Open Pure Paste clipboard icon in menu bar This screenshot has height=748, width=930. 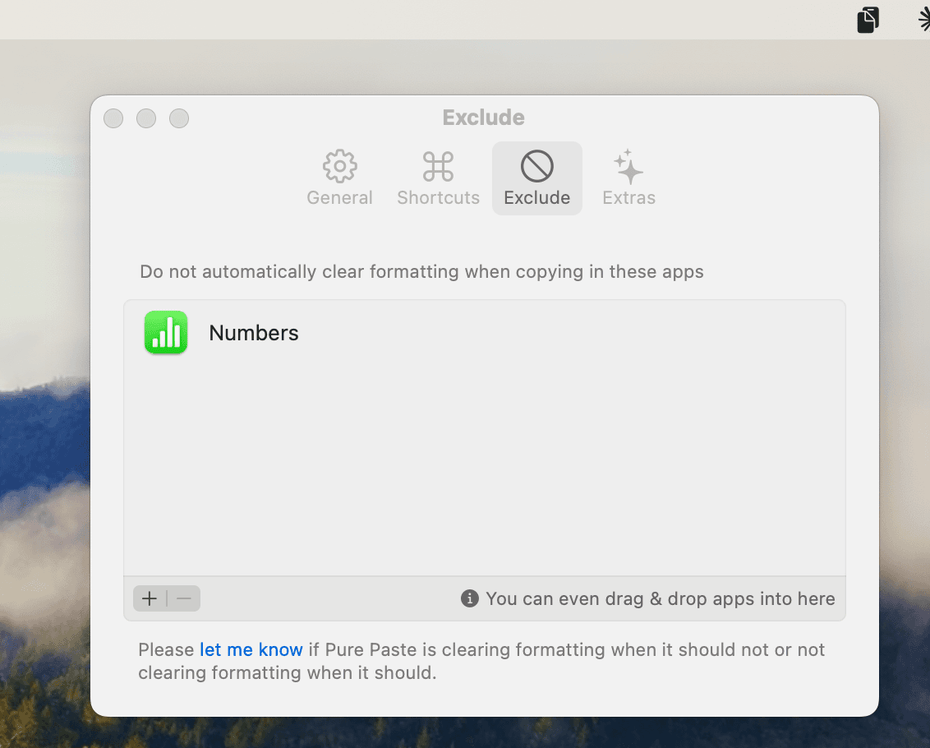click(868, 19)
